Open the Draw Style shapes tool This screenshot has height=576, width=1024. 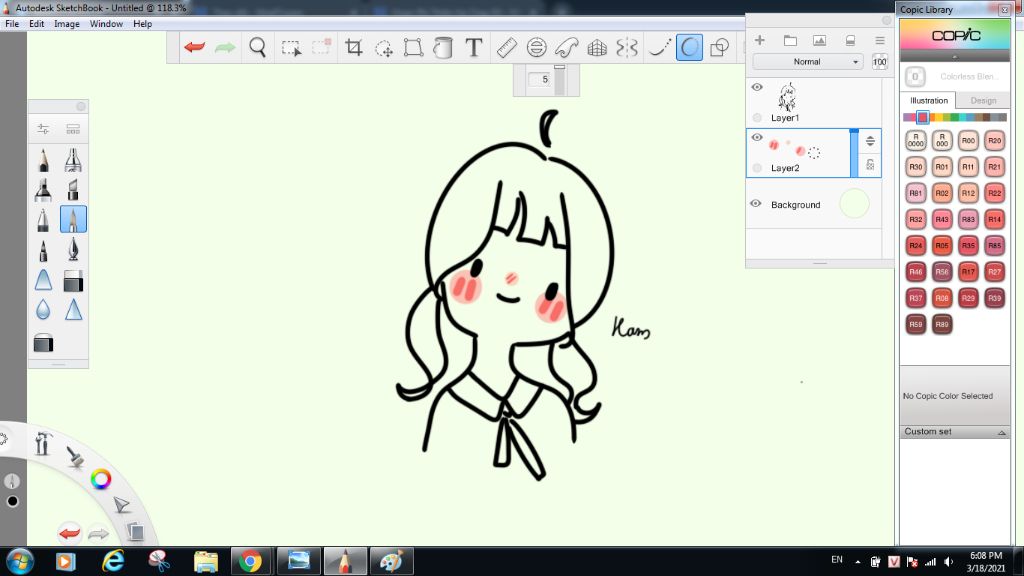[719, 48]
